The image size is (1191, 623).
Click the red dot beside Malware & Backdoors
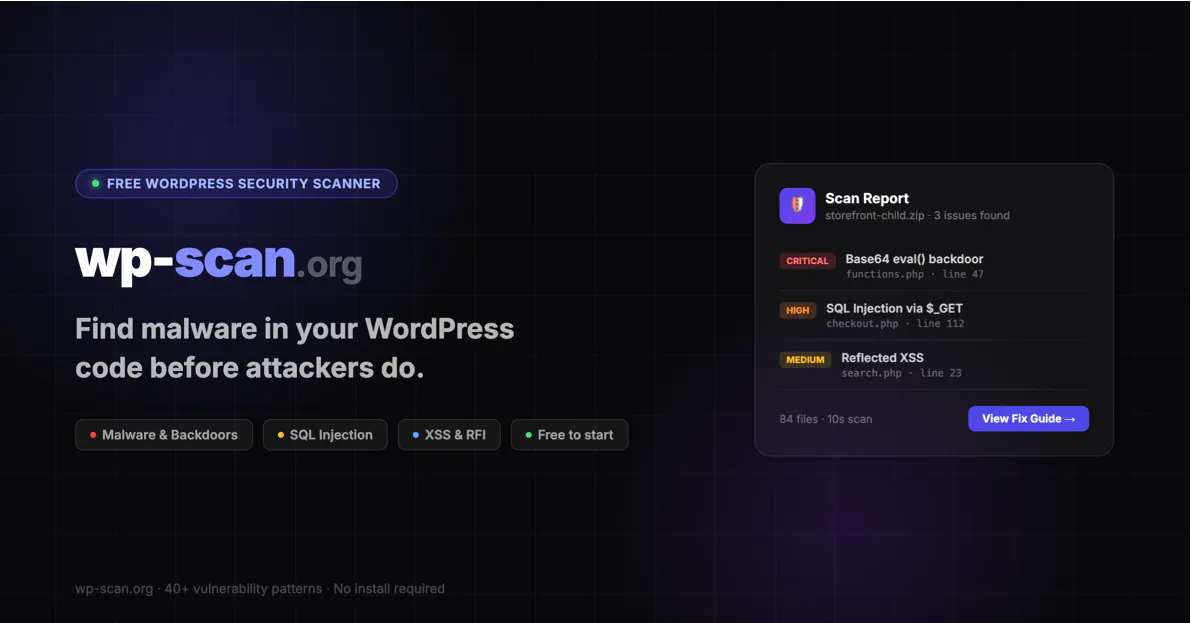pos(93,435)
